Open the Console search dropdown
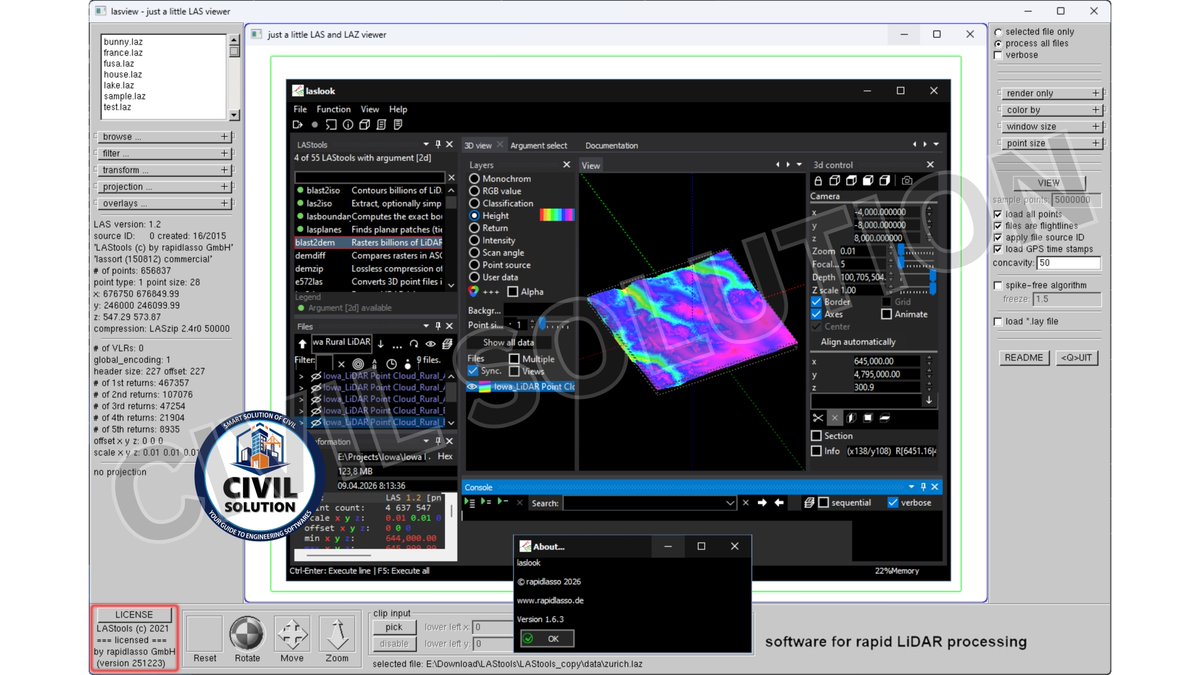Image resolution: width=1200 pixels, height=675 pixels. pos(729,503)
